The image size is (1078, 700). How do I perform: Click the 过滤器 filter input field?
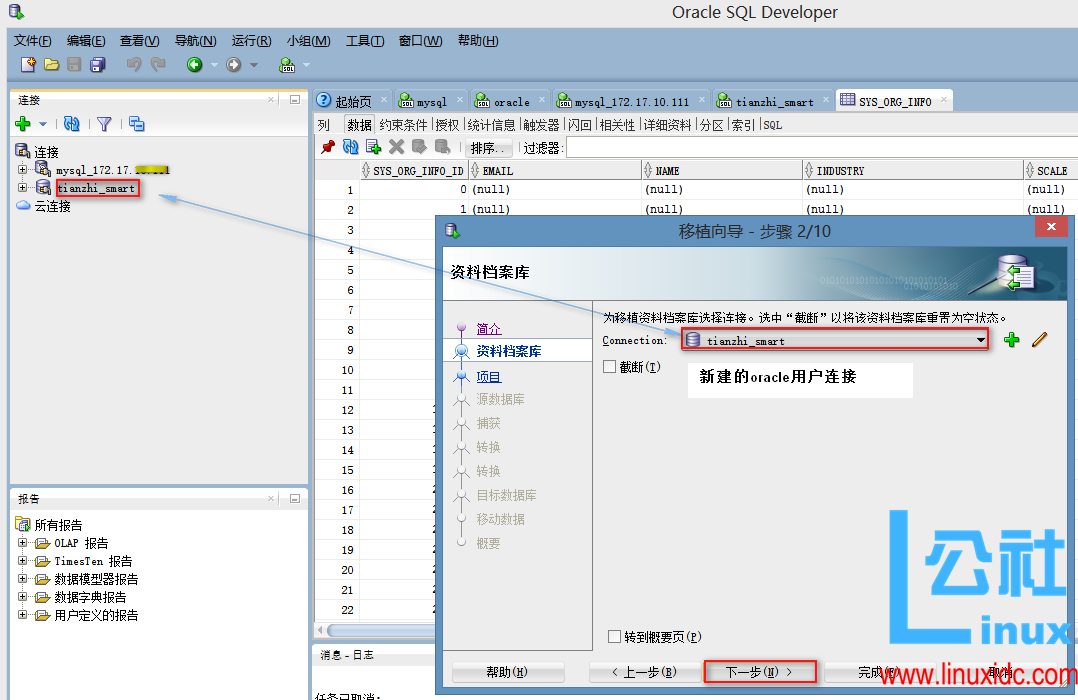tap(822, 147)
